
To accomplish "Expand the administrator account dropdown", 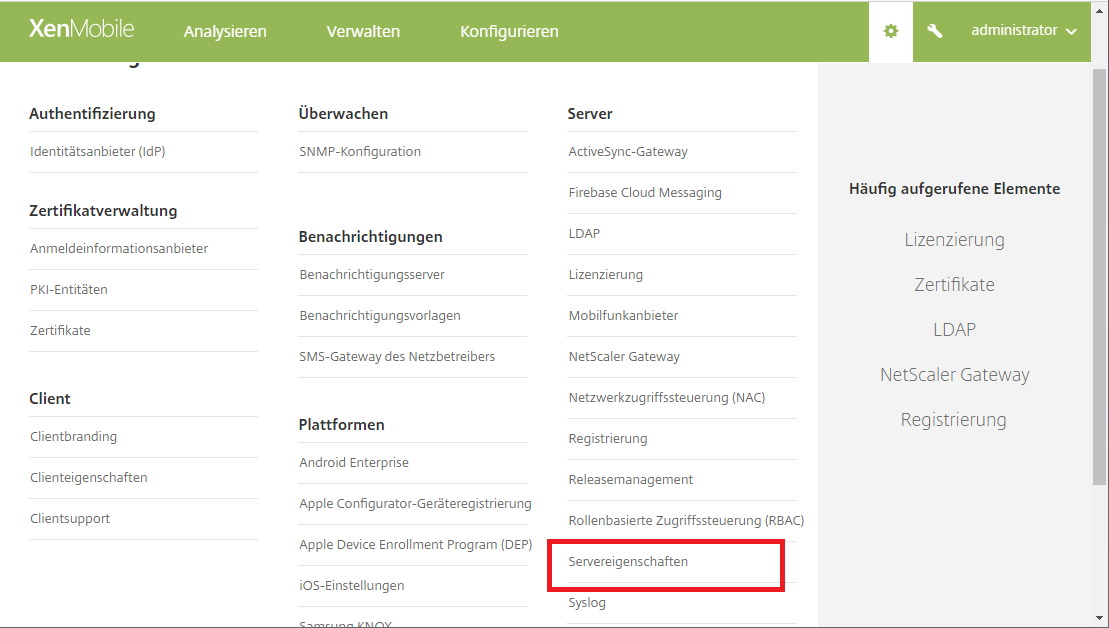I will (1023, 31).
